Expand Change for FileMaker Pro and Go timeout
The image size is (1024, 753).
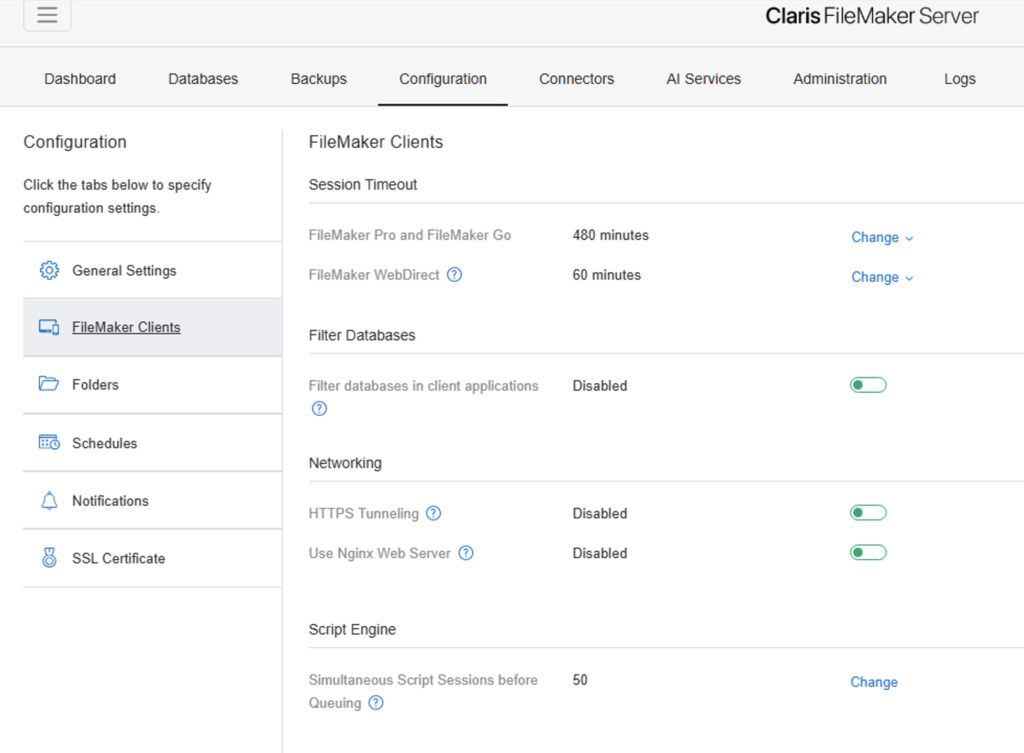[882, 237]
